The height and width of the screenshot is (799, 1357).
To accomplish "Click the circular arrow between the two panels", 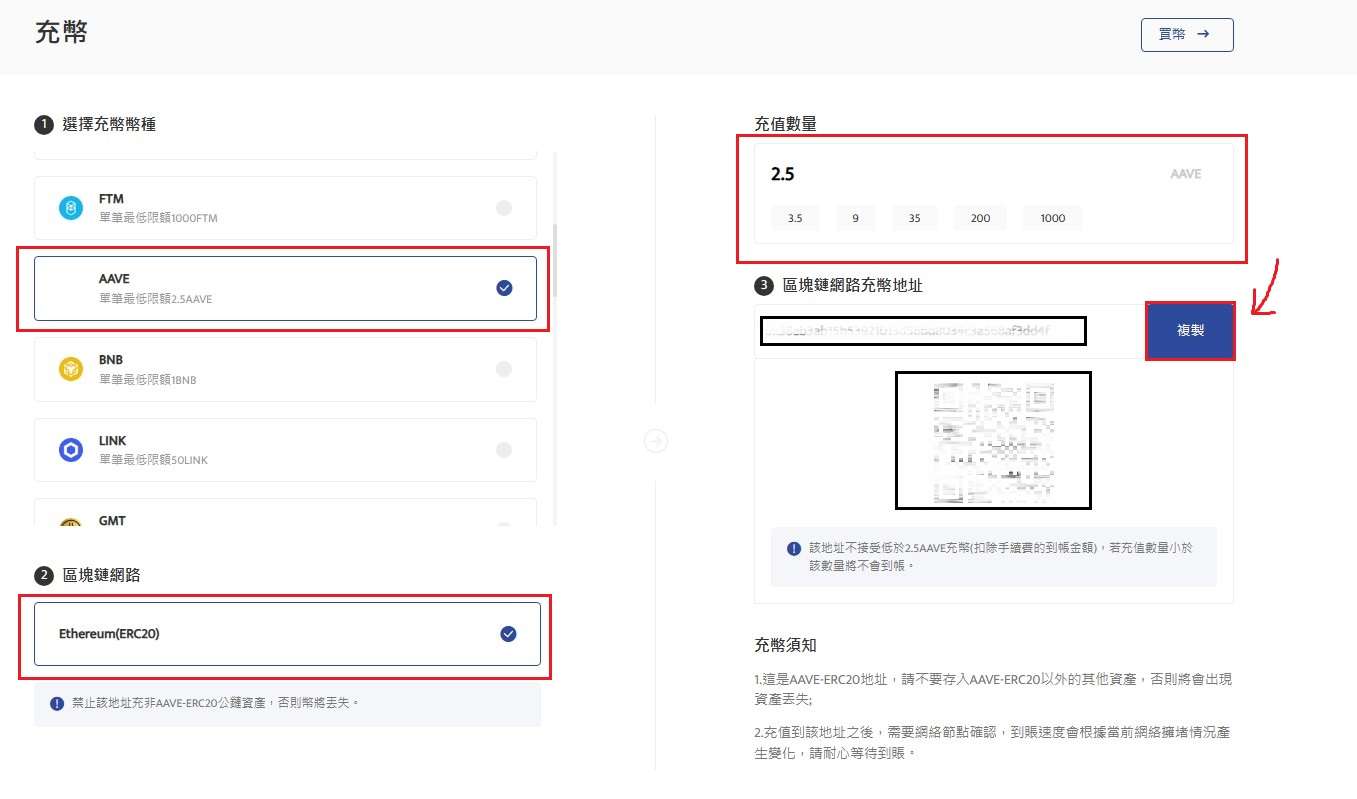I will (657, 440).
